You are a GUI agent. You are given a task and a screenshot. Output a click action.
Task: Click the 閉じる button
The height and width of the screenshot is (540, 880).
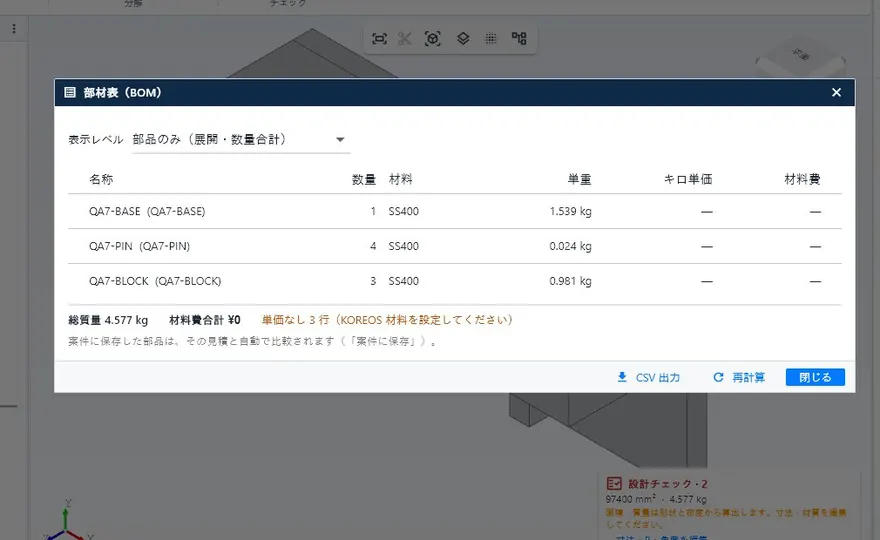click(x=815, y=377)
